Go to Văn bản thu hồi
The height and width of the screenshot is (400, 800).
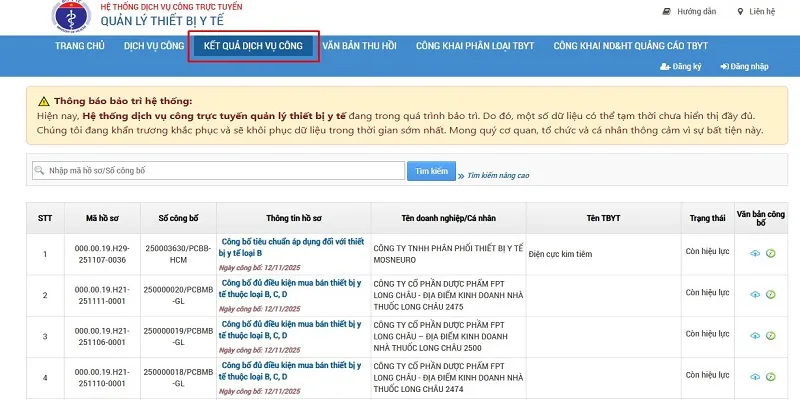coord(359,46)
